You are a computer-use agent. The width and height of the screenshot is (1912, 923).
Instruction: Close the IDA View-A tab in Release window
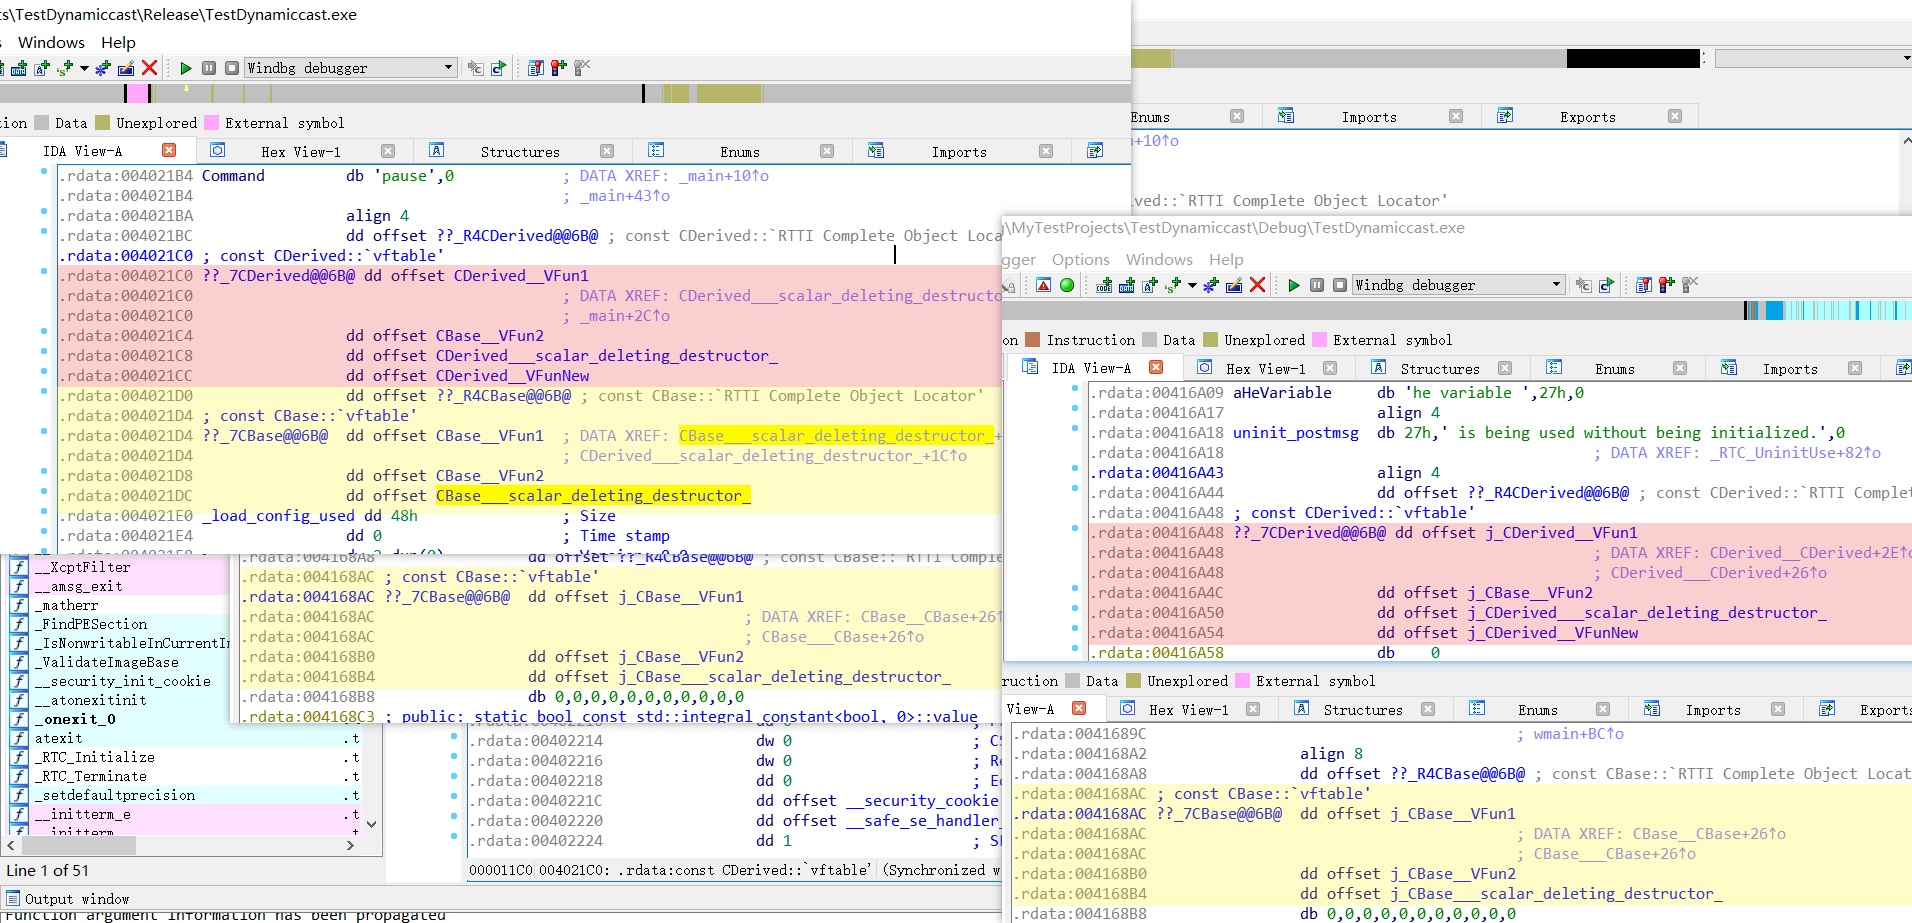click(169, 151)
